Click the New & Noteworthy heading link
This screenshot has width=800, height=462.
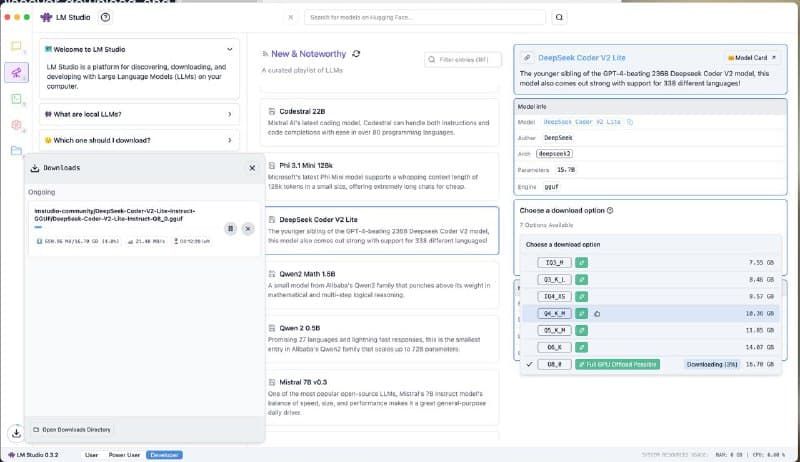308,54
